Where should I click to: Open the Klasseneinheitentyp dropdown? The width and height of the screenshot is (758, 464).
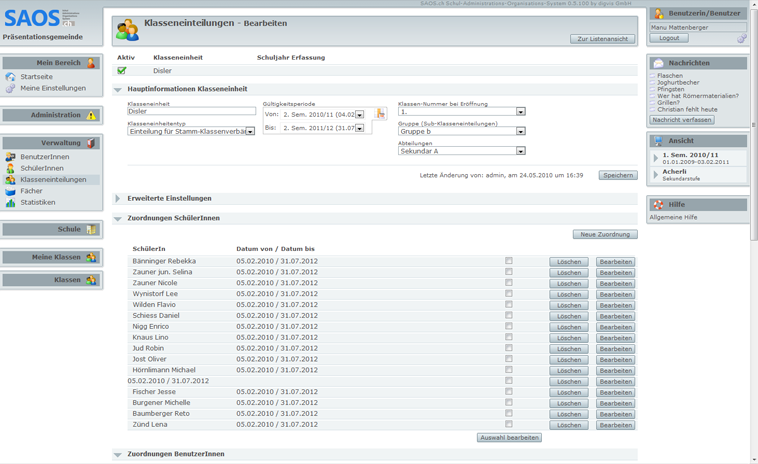click(x=250, y=131)
